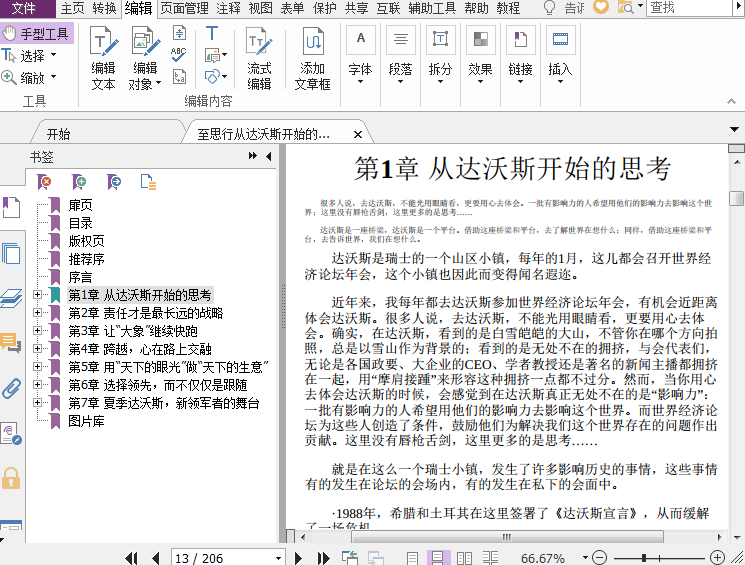Switch to the 开始 document tab
The image size is (745, 565).
(59, 134)
